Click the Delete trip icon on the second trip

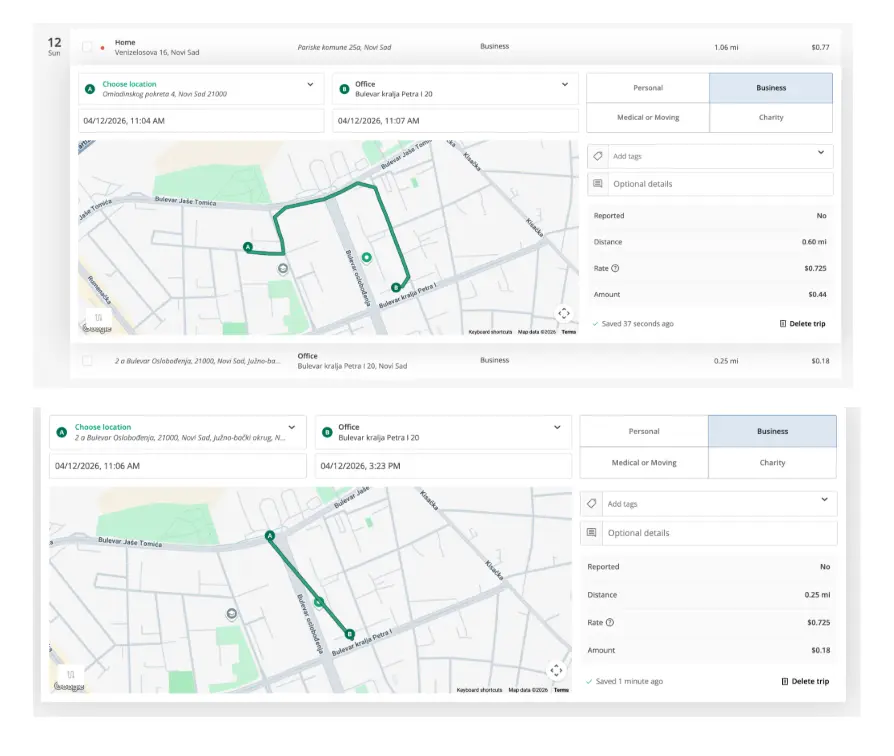coord(784,680)
